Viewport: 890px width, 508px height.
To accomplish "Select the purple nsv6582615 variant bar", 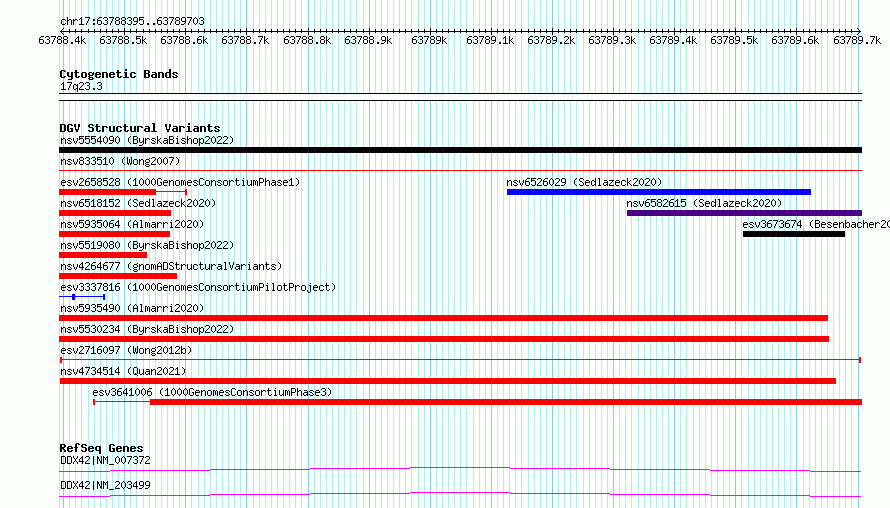I will (744, 213).
